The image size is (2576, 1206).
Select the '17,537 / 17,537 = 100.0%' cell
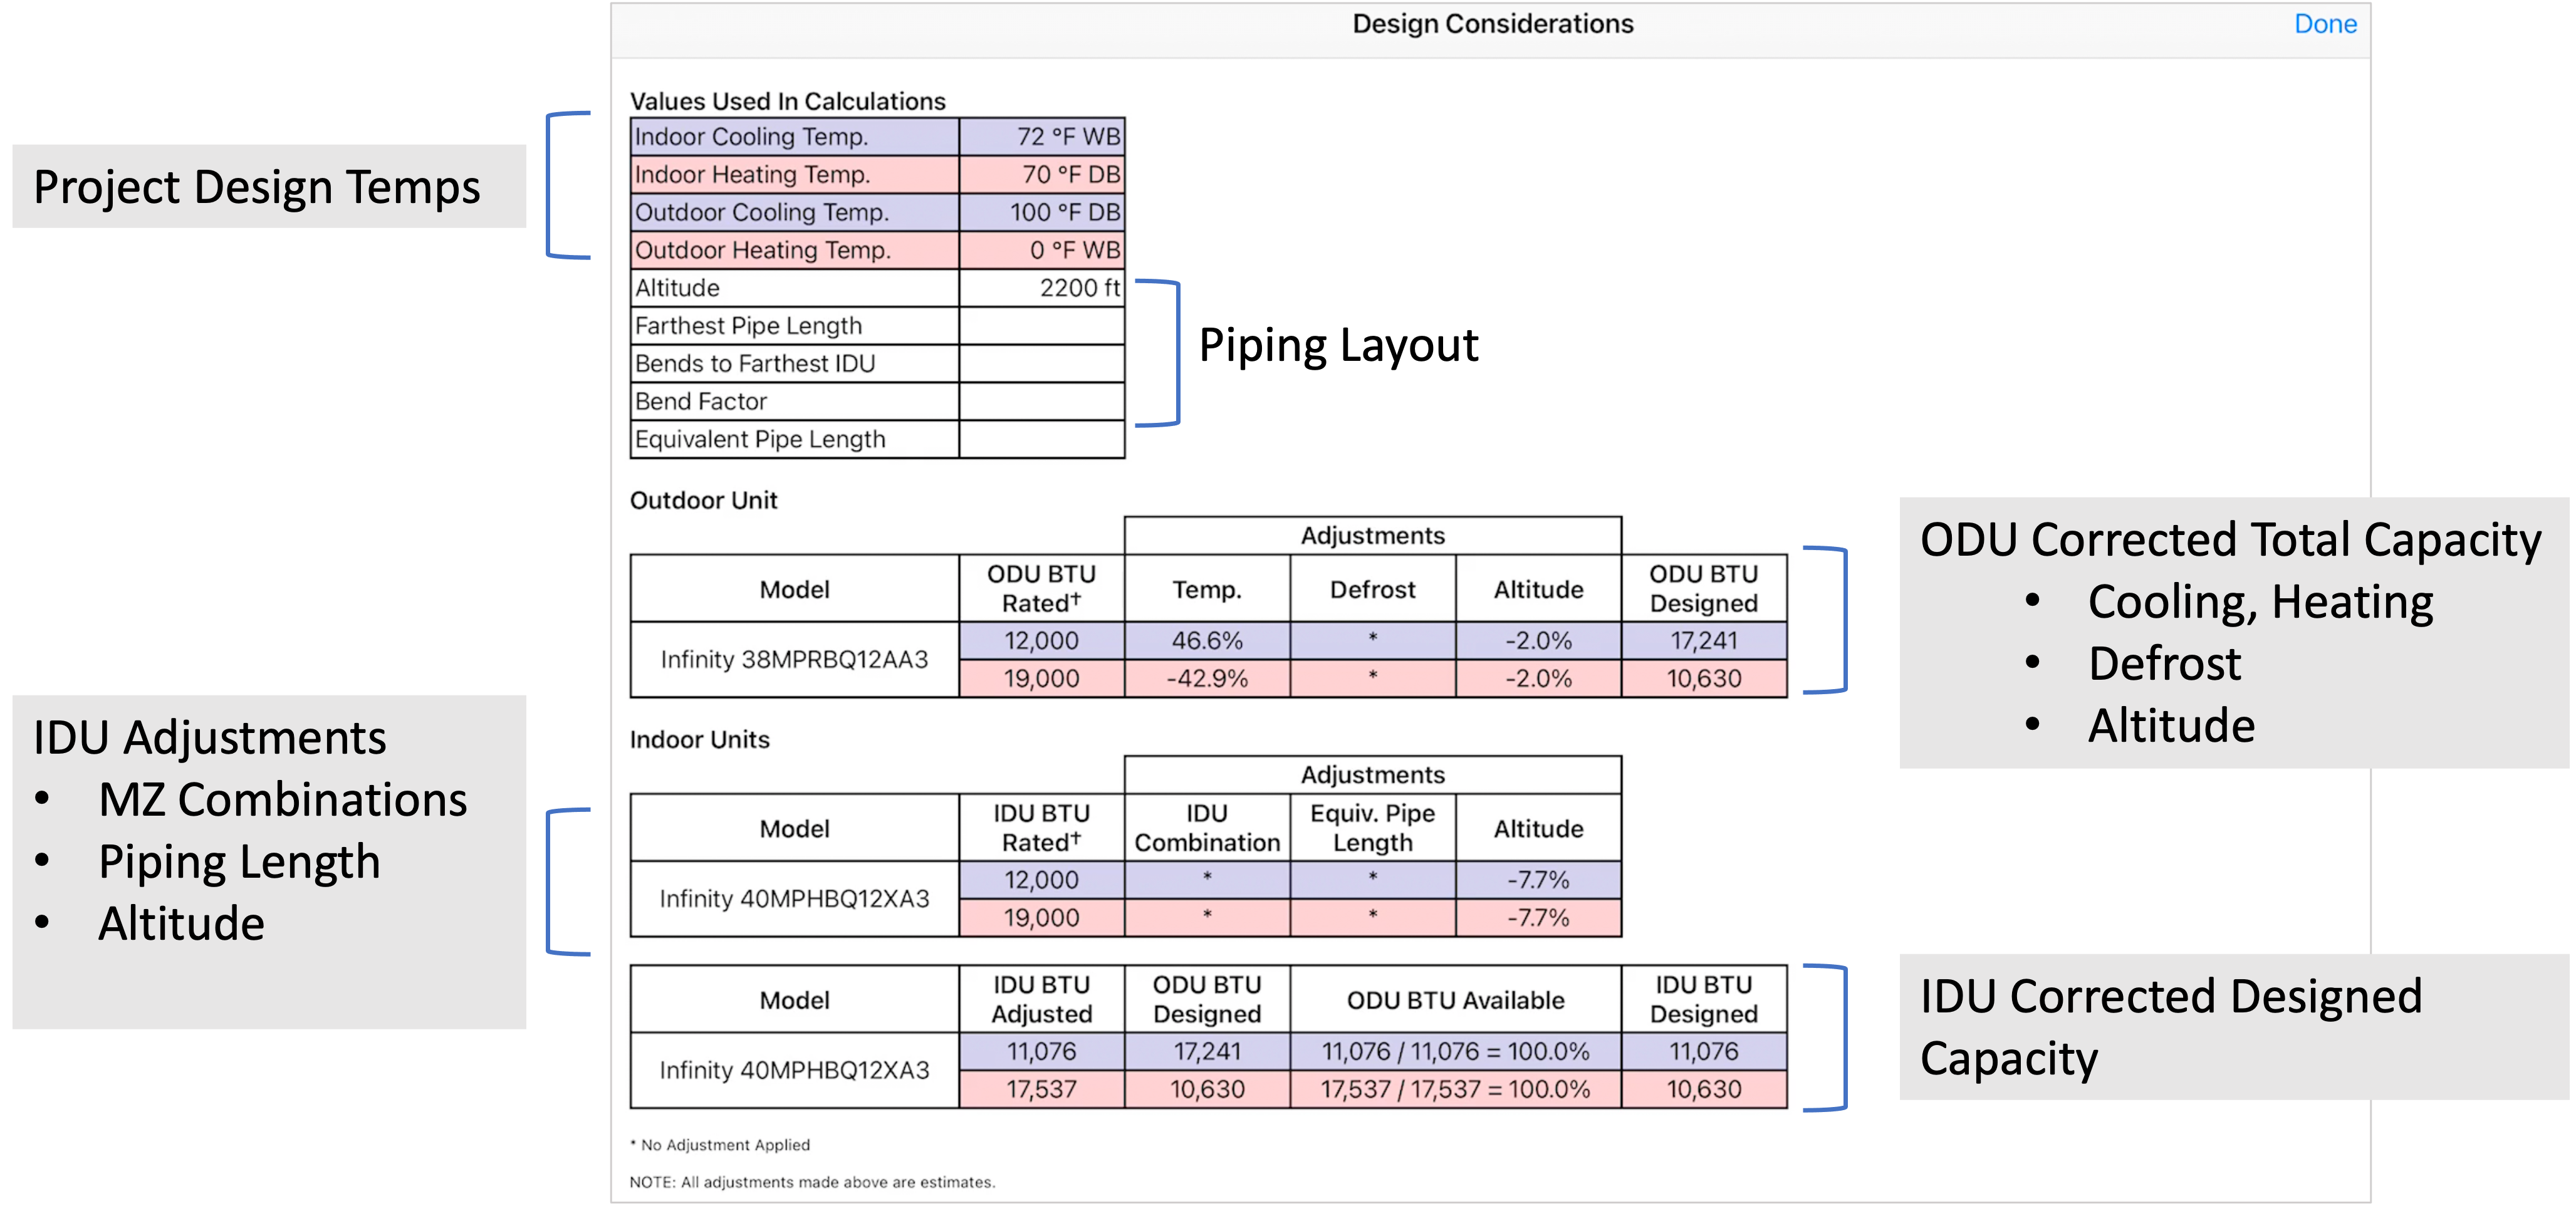point(1456,1090)
